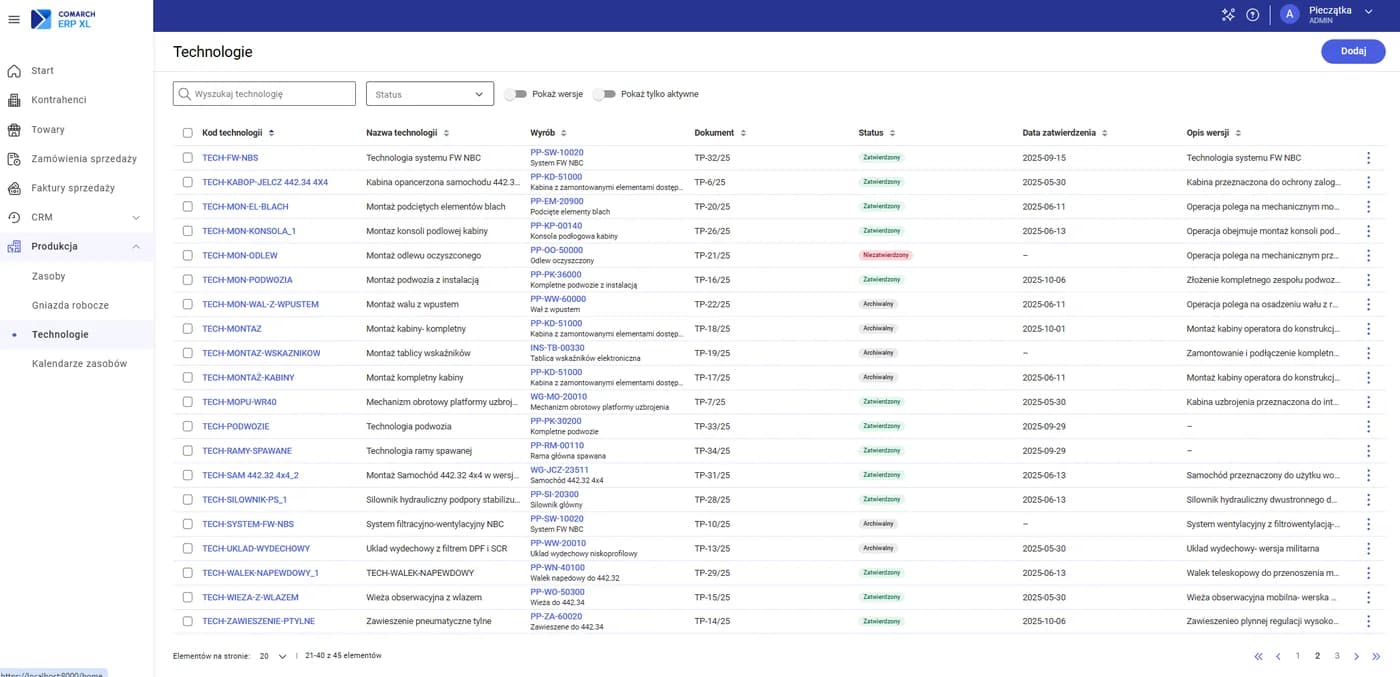Go to the next page arrow
The width and height of the screenshot is (1400, 677).
1356,656
